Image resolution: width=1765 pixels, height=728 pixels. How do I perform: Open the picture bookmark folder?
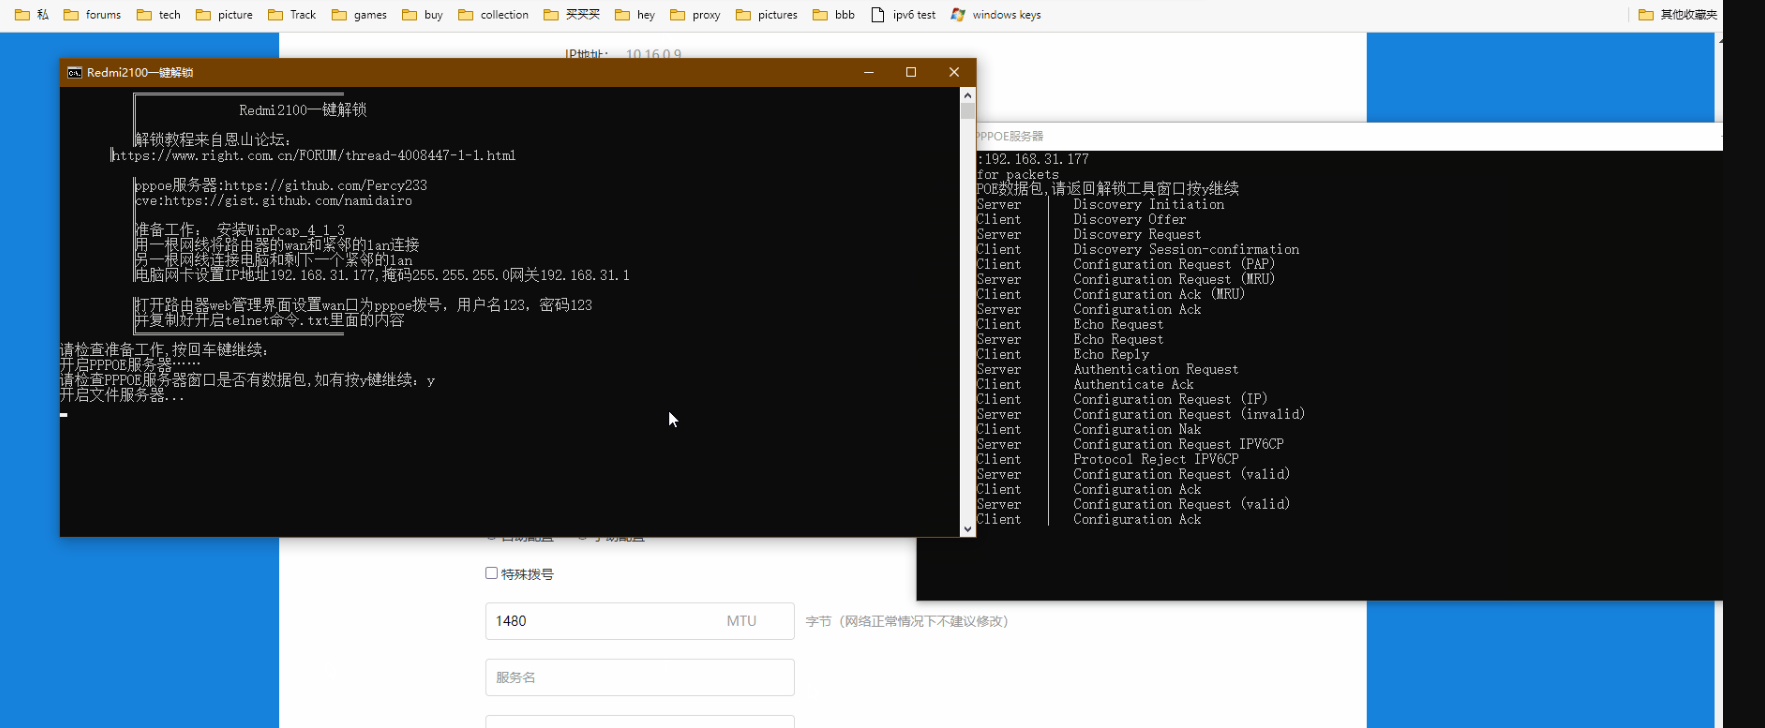coord(224,15)
